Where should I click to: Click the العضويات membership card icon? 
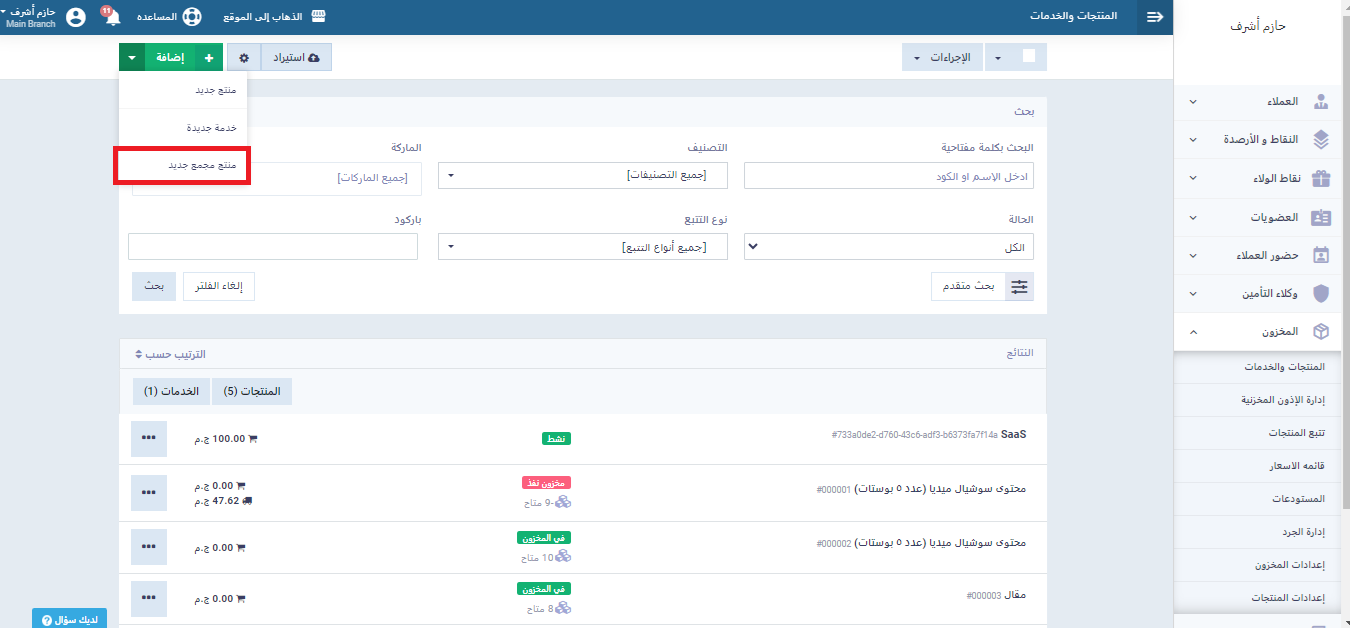pos(1321,217)
